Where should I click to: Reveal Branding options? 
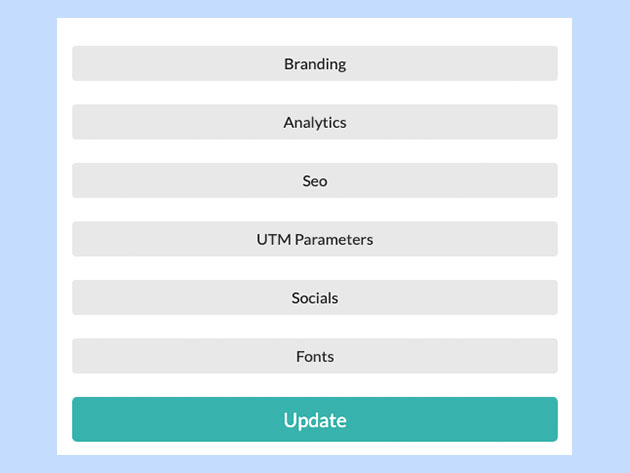[x=314, y=64]
